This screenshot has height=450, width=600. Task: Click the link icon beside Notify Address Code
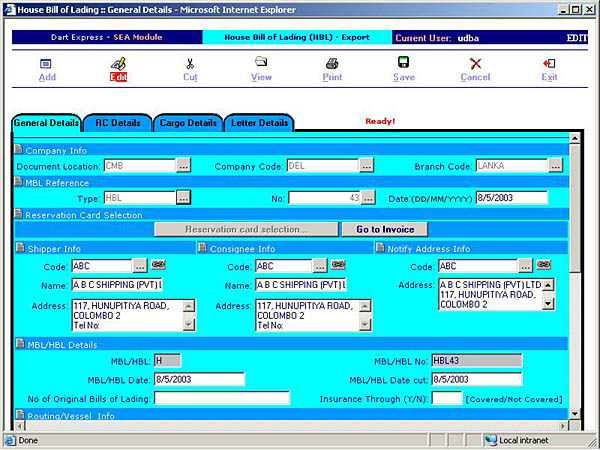click(543, 266)
